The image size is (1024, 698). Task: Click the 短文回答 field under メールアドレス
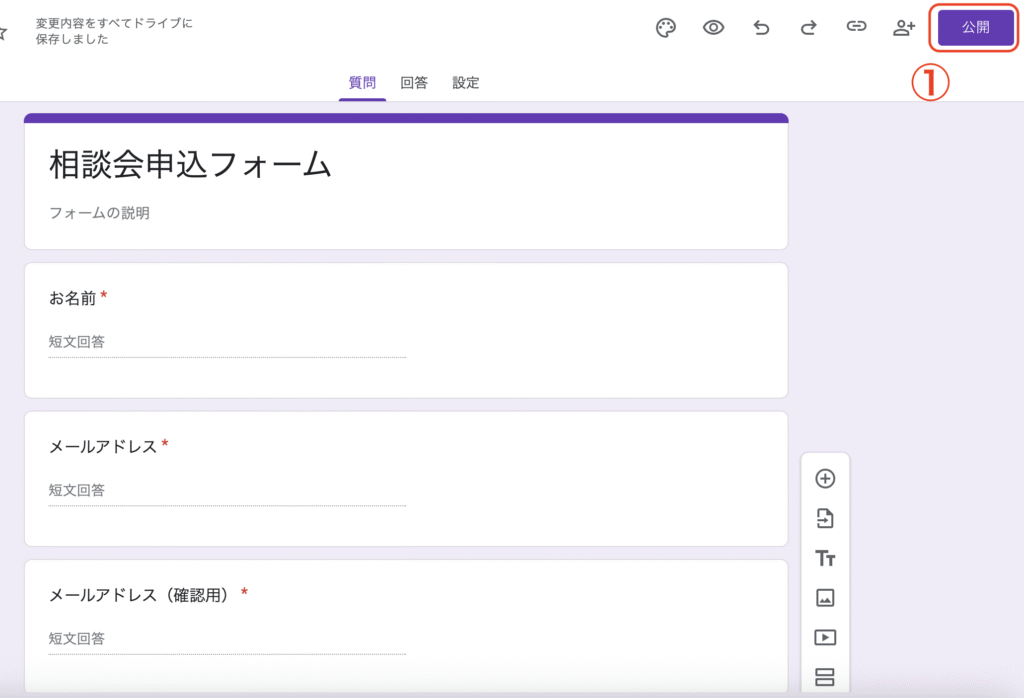pos(227,490)
